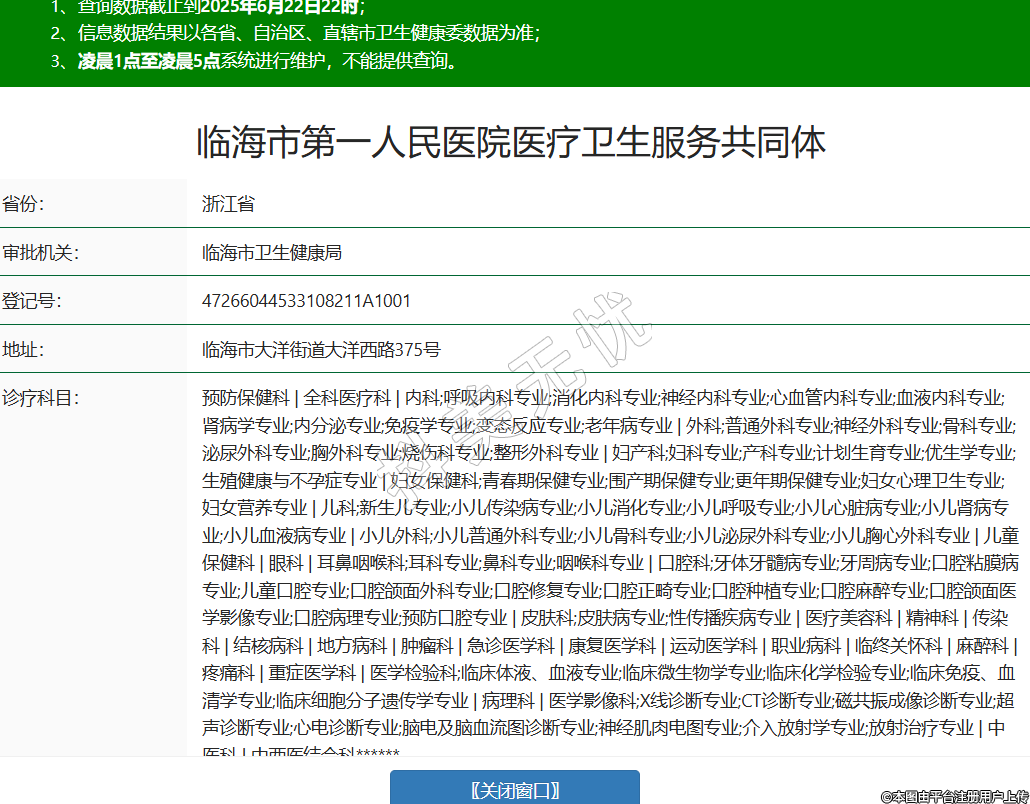This screenshot has height=804, width=1030.
Task: Select the 浙江省 province value
Action: coord(228,204)
